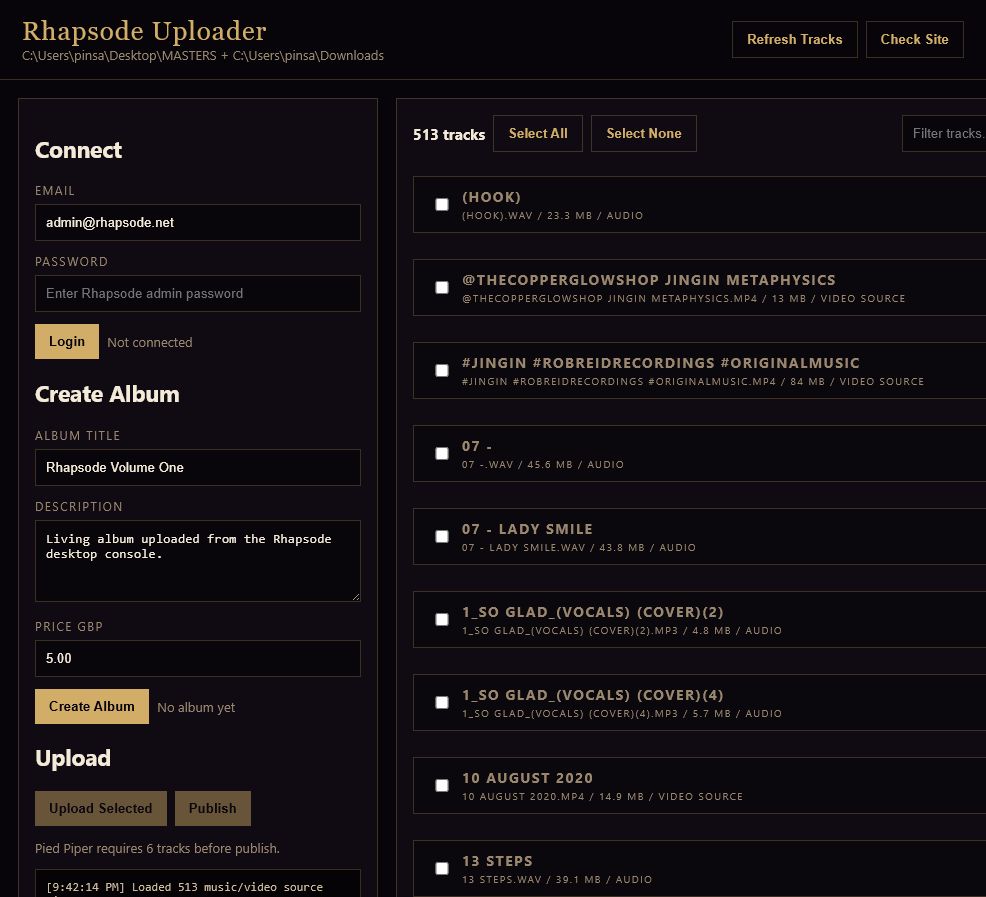Click the 'Create Album' section heading
Screen dimensions: 986x897
tap(107, 394)
